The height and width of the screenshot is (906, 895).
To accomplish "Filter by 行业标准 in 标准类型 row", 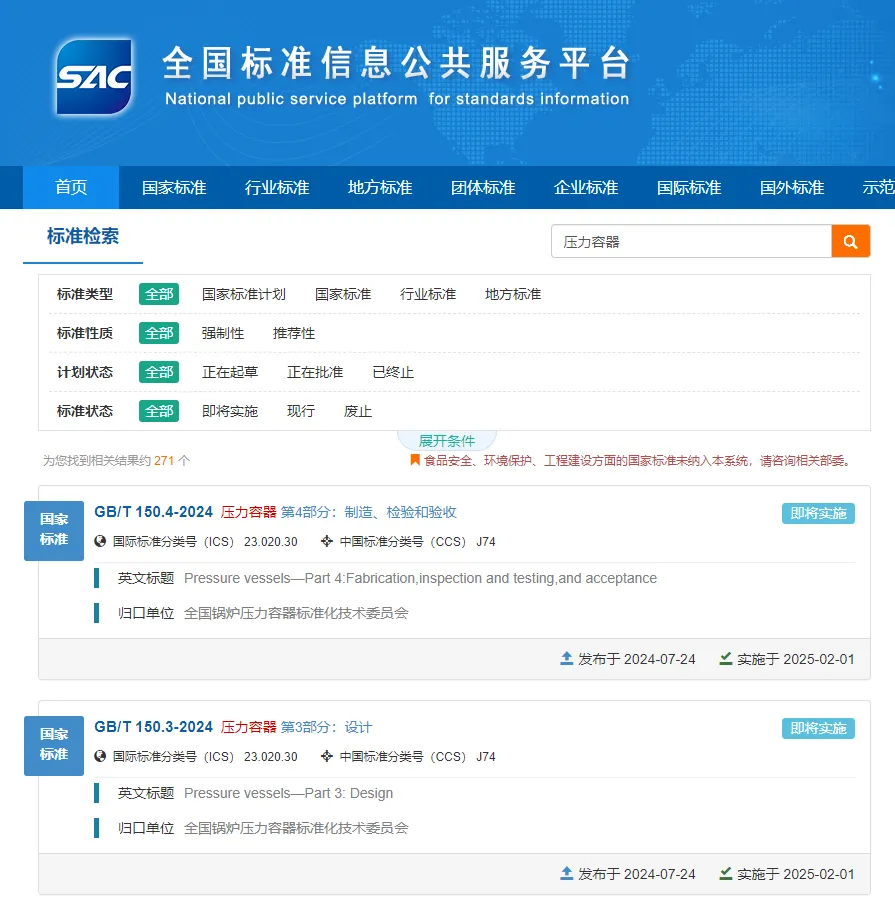I will click(x=428, y=294).
